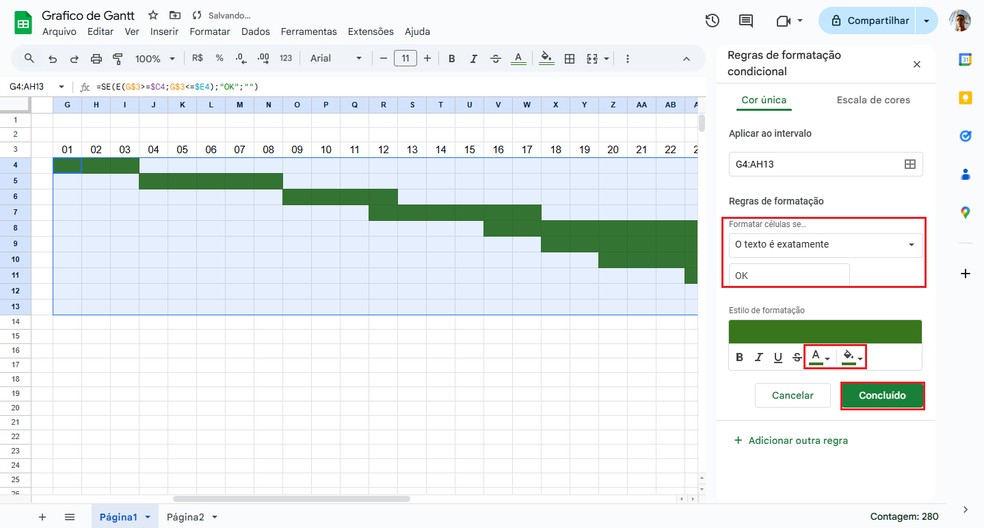Viewport: 984px width, 528px height.
Task: Open share options dropdown arrow
Action: [x=927, y=21]
